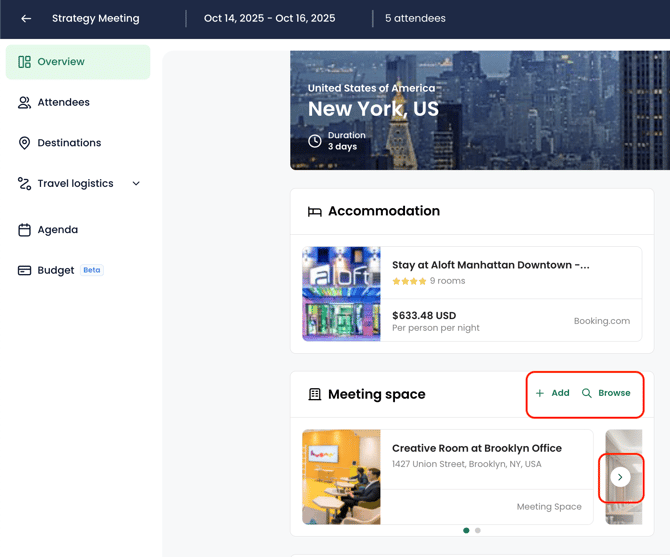The height and width of the screenshot is (557, 670).
Task: Click the back arrow icon
Action: (26, 18)
